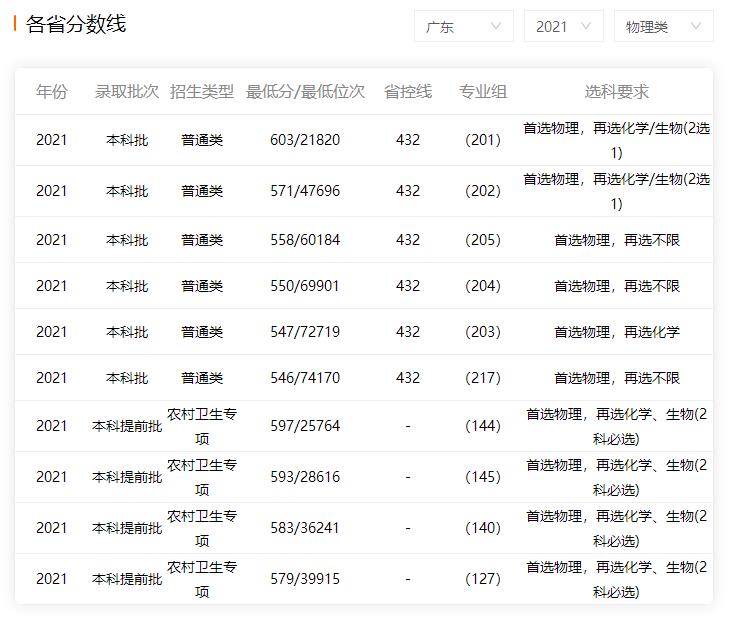Click the chevron arrow in 2021 dropdown
This screenshot has width=743, height=619.
586,27
